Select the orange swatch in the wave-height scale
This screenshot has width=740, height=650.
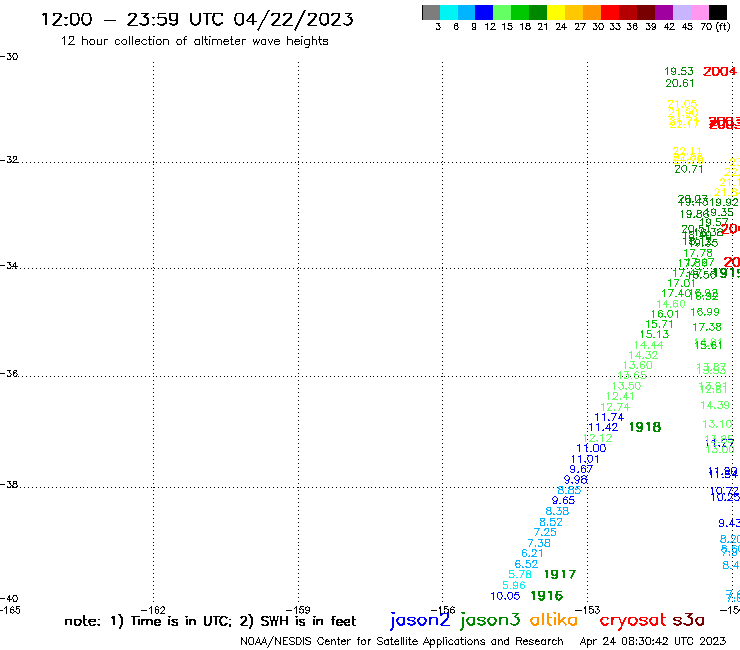tap(592, 12)
